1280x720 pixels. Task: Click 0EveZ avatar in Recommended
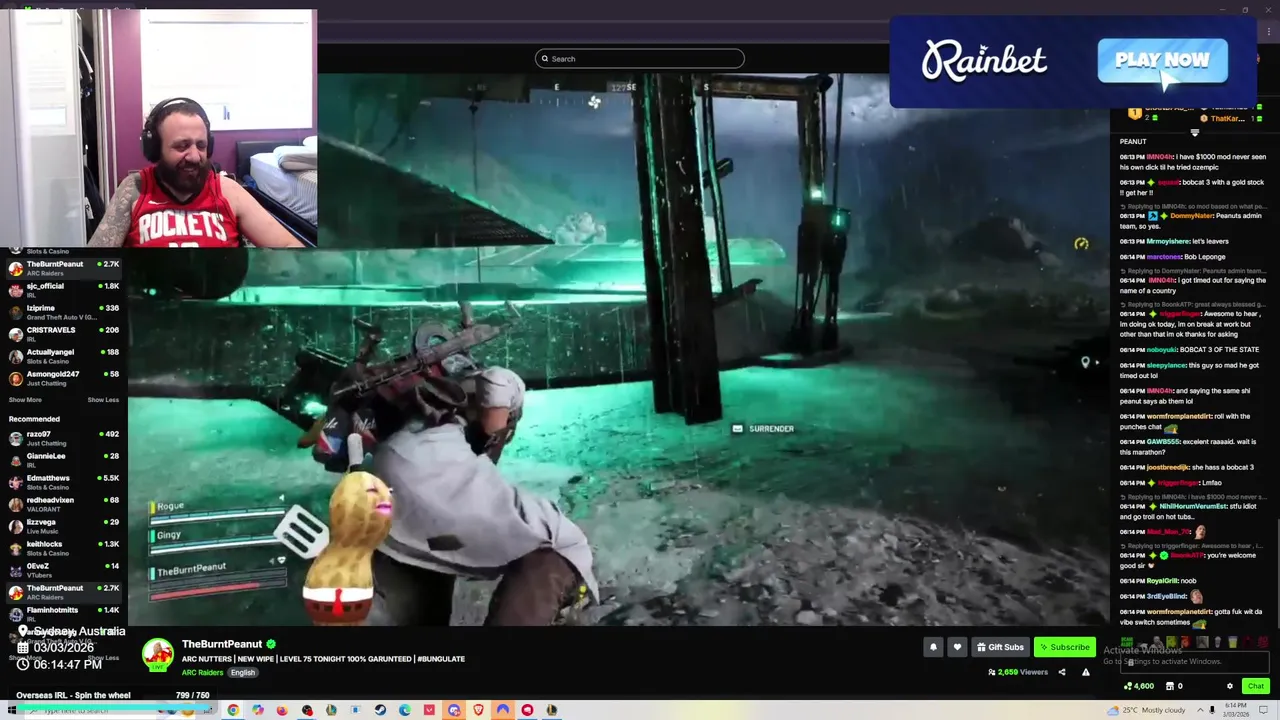click(16, 570)
